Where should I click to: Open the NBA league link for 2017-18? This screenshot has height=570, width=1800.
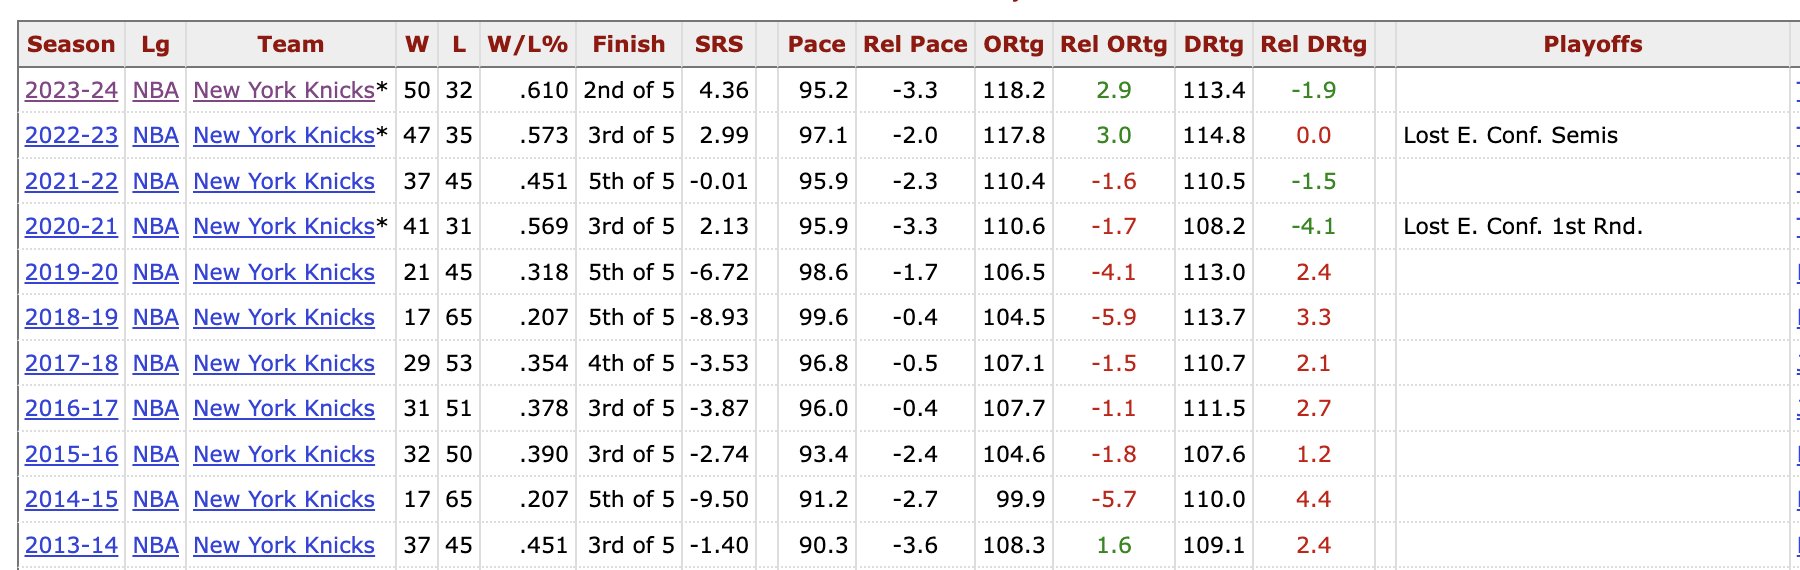[x=155, y=364]
